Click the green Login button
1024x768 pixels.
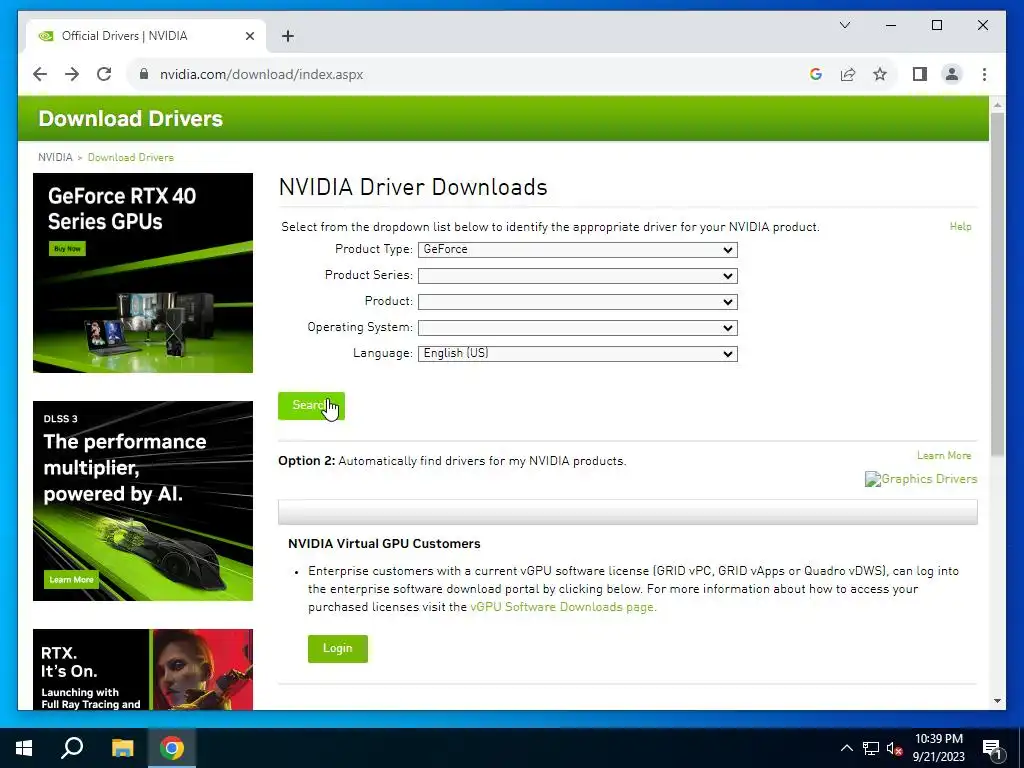(338, 648)
